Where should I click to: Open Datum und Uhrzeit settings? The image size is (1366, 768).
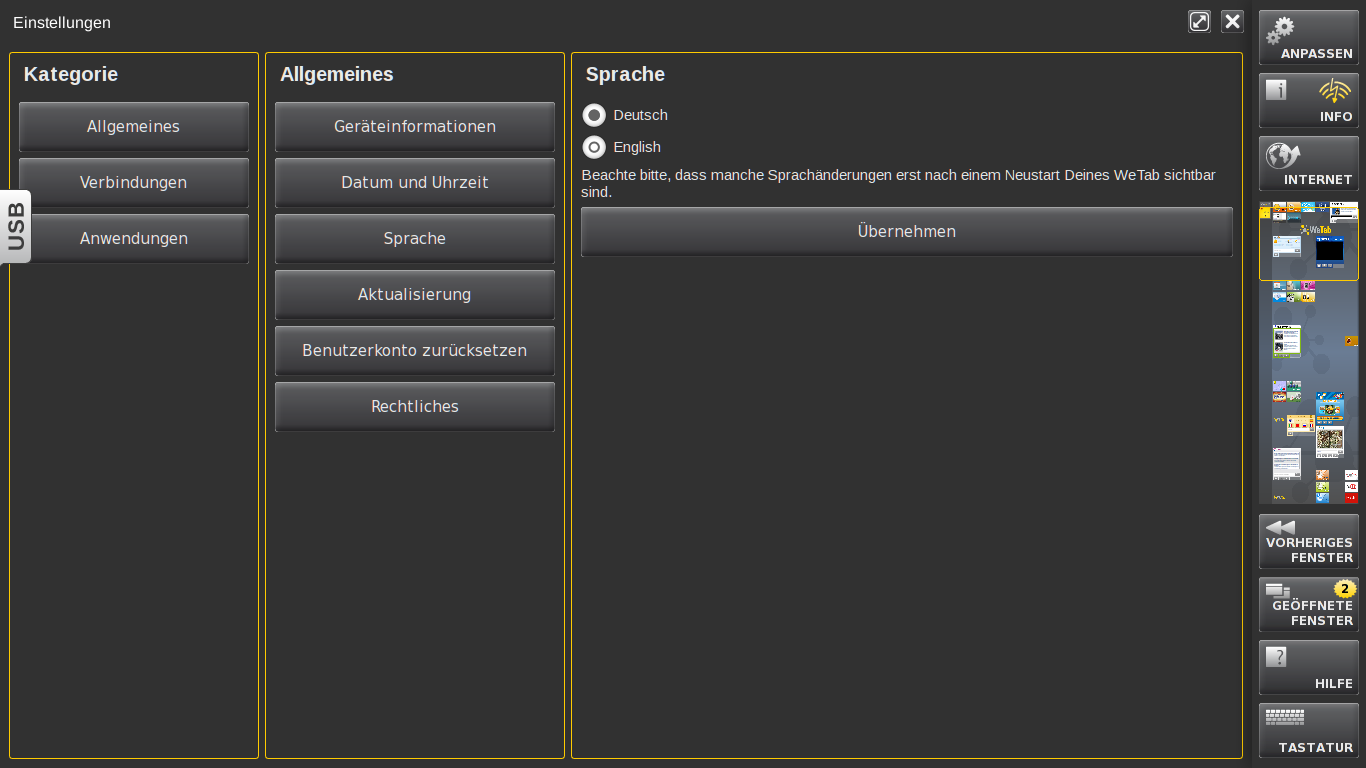click(414, 183)
